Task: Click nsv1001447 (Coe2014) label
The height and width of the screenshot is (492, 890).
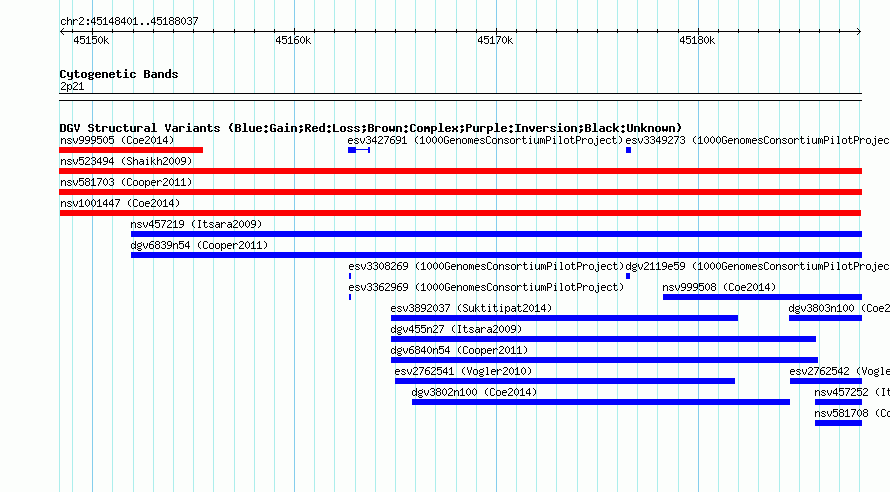Action: [120, 203]
